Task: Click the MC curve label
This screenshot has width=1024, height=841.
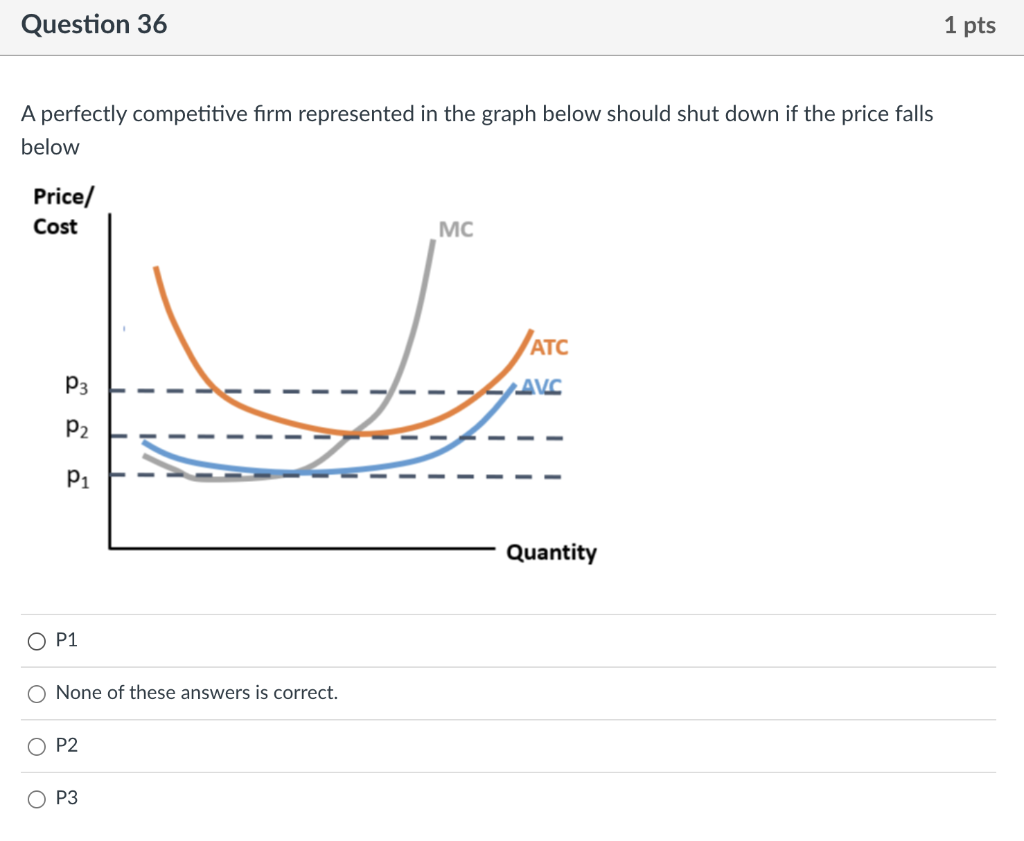Action: [456, 229]
